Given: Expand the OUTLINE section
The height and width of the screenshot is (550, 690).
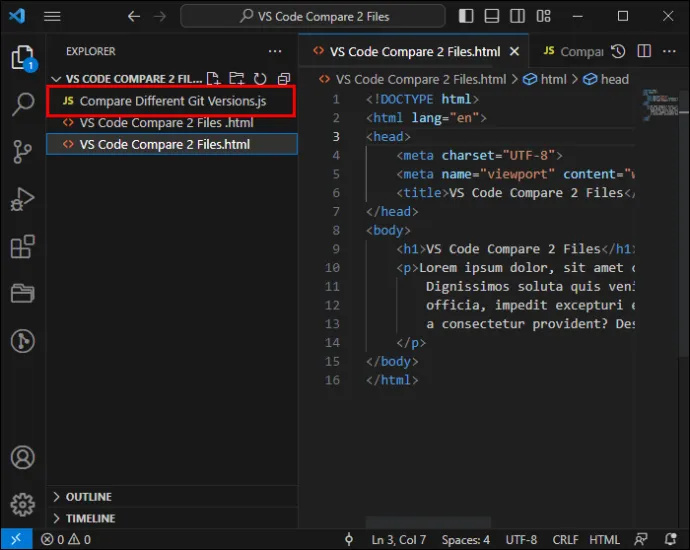Looking at the screenshot, I should (172, 497).
